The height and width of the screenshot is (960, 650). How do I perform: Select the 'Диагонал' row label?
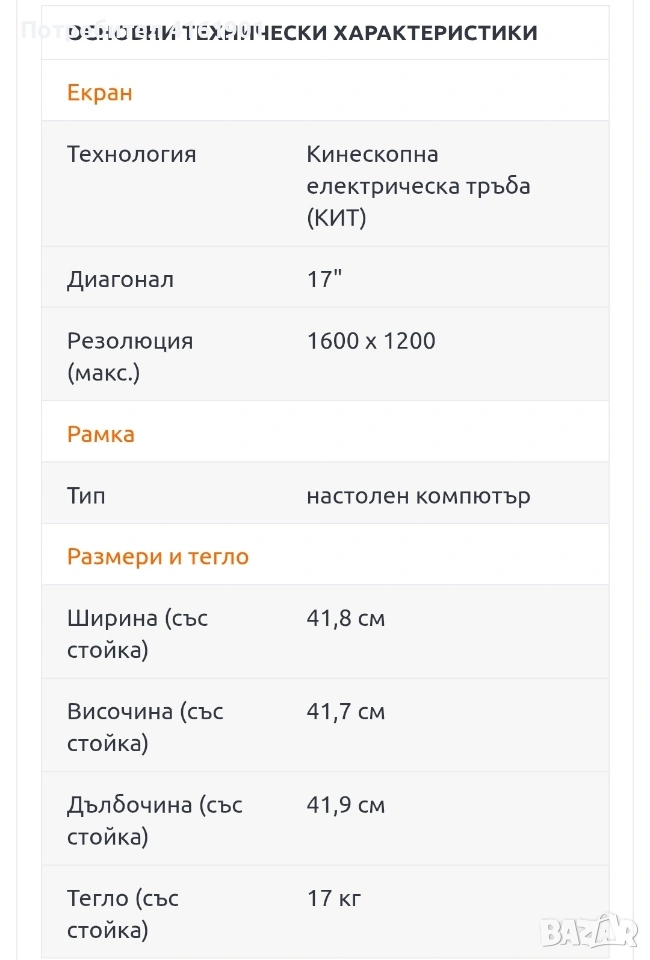(x=121, y=280)
